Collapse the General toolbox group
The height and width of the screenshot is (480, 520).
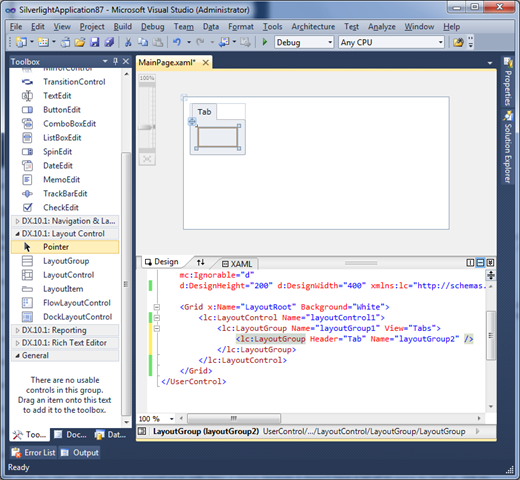(17, 356)
